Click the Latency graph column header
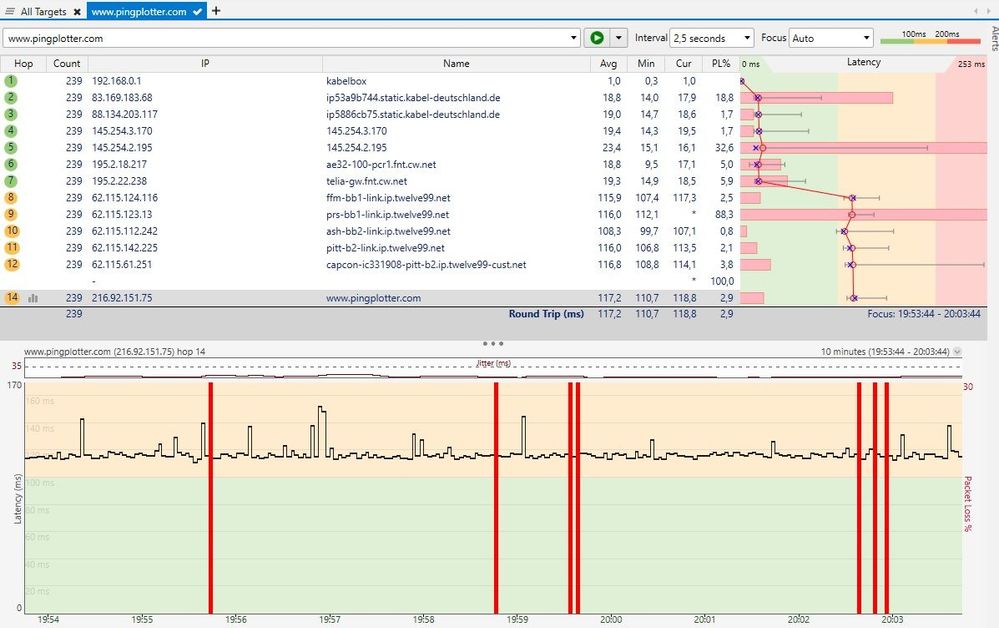999x628 pixels. 863,62
